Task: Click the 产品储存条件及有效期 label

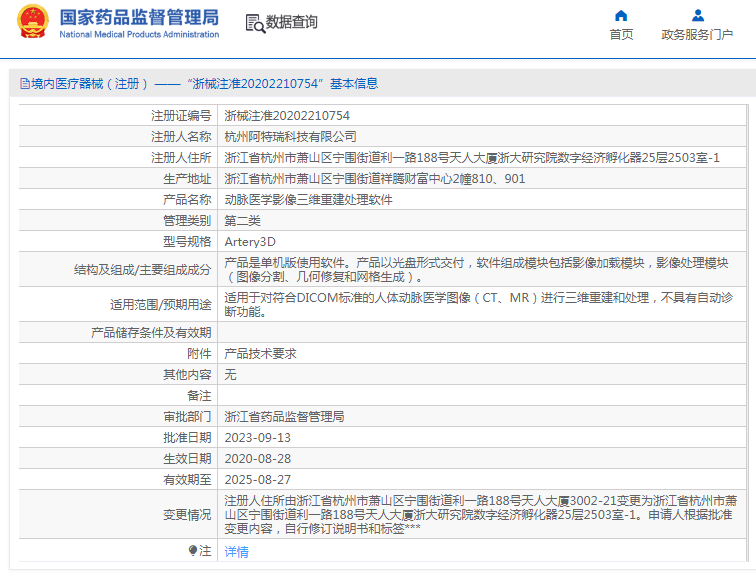Action: pyautogui.click(x=151, y=333)
